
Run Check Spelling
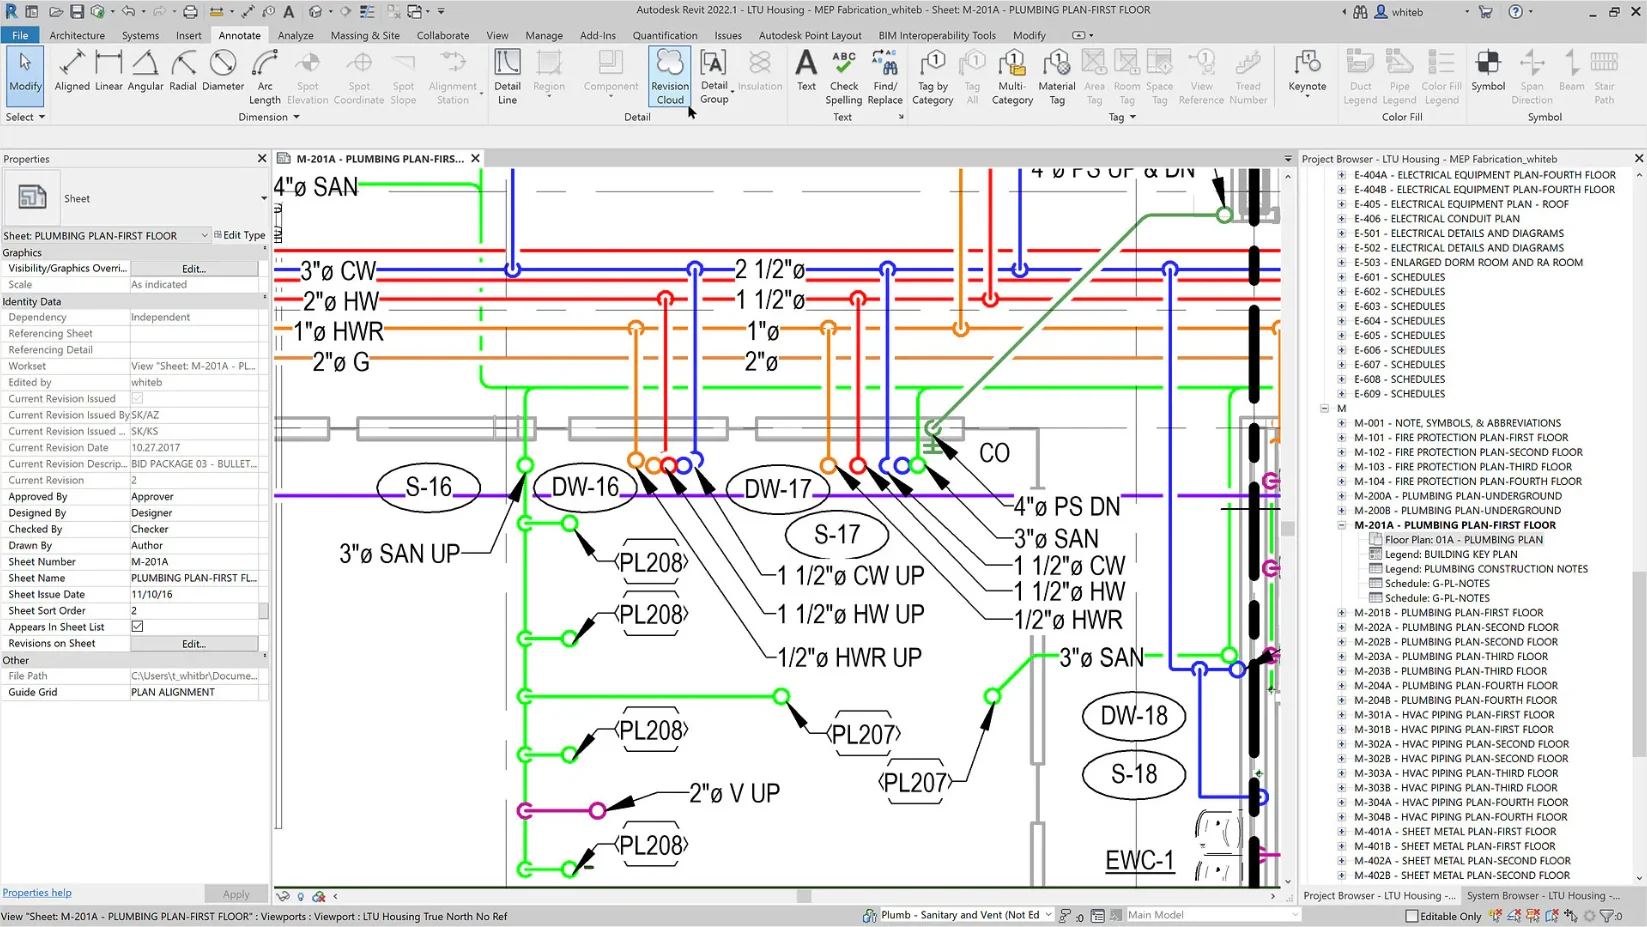(x=843, y=77)
